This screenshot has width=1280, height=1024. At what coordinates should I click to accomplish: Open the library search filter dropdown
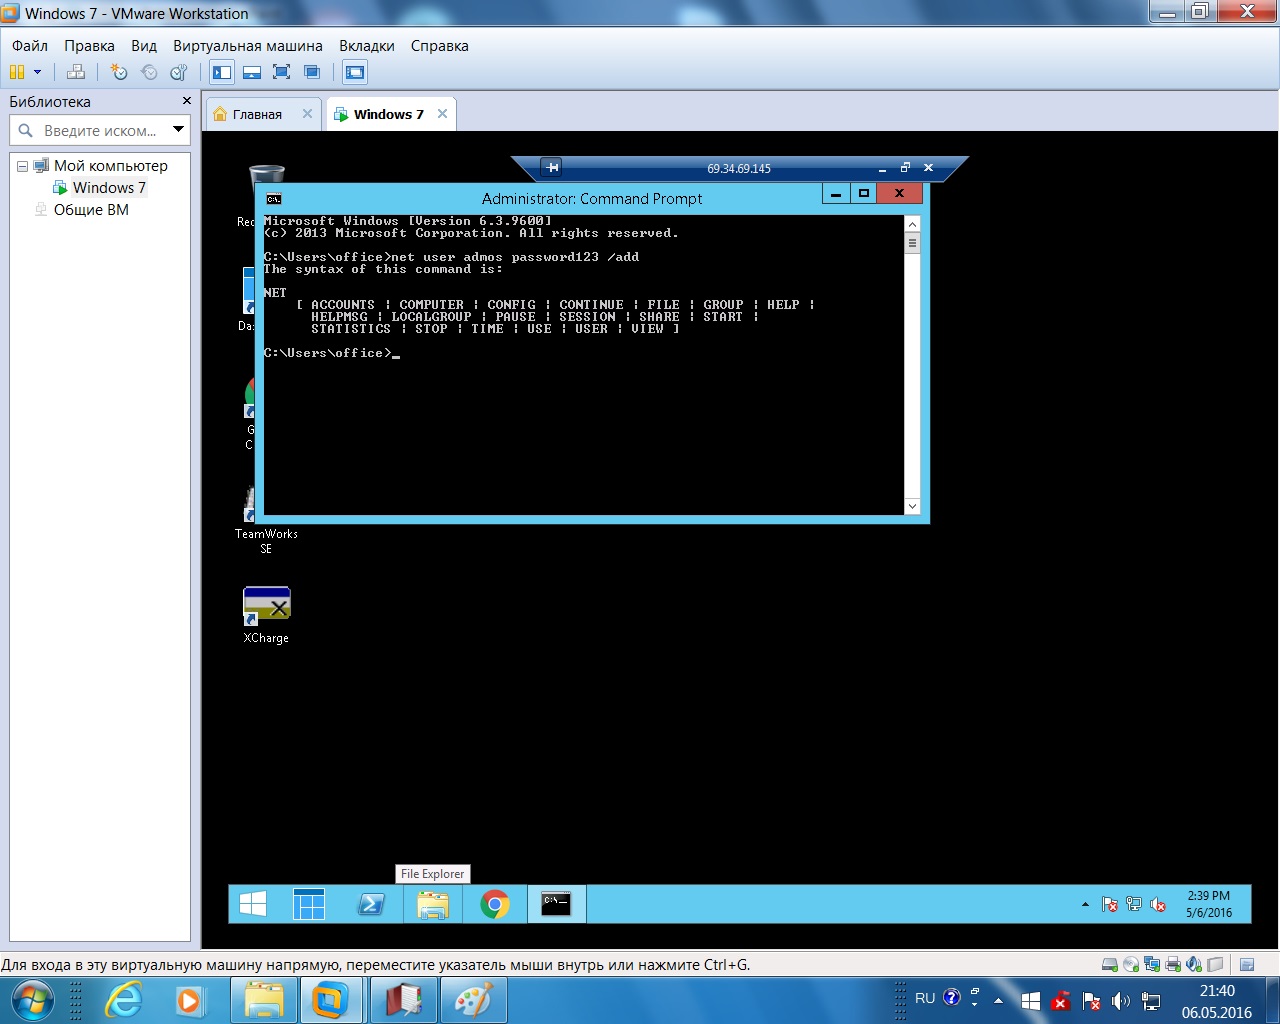pos(179,129)
